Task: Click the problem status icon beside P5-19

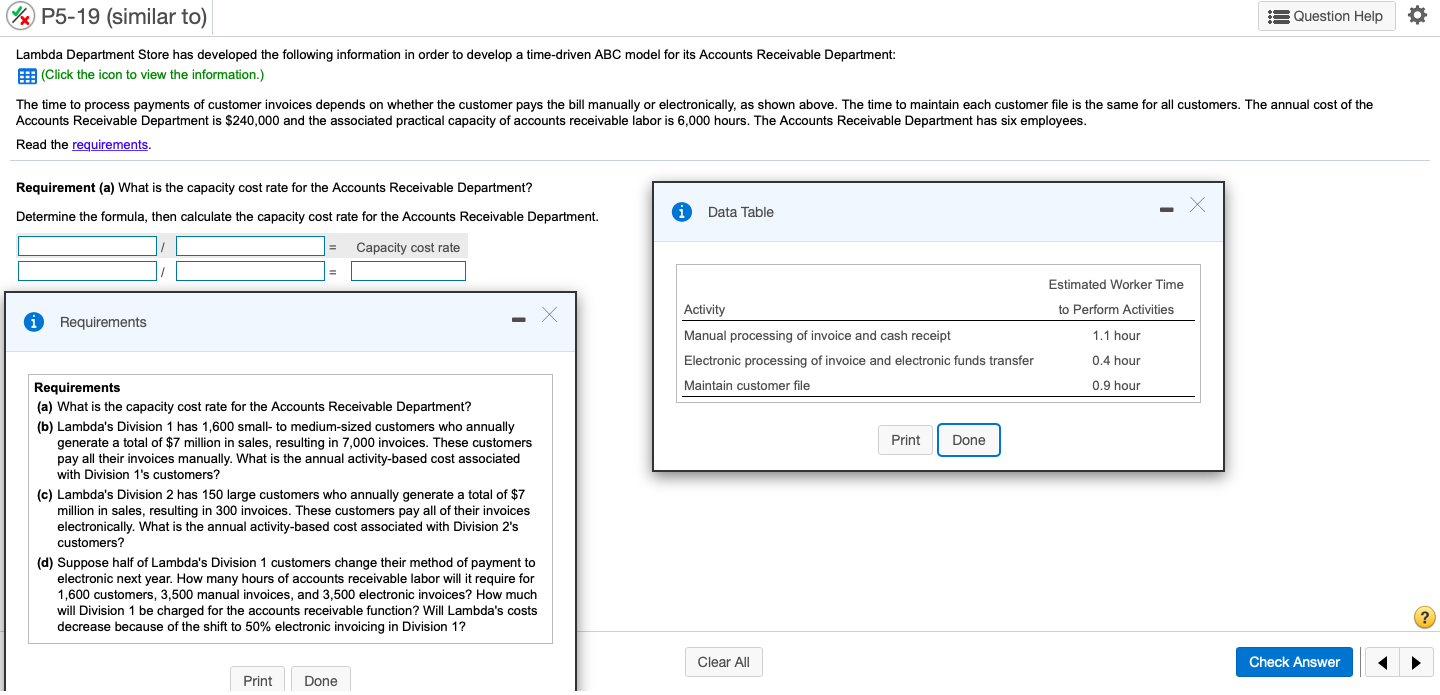Action: coord(22,16)
